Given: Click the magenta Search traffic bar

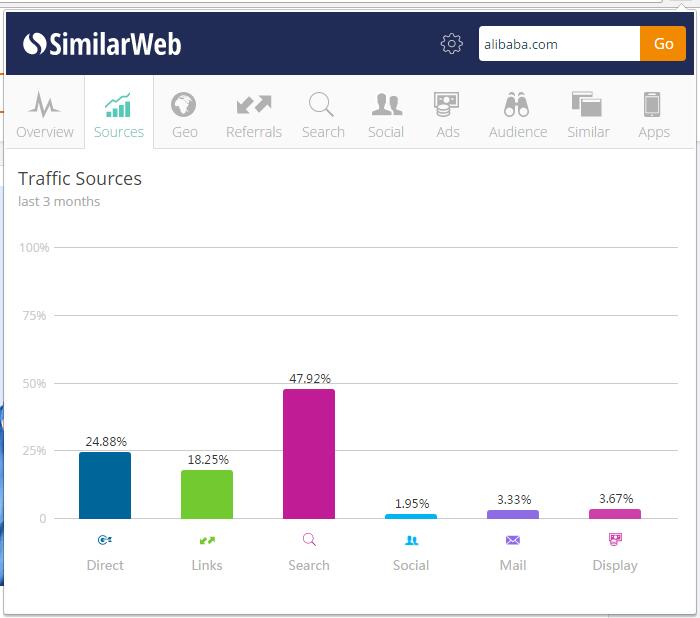Looking at the screenshot, I should [309, 453].
